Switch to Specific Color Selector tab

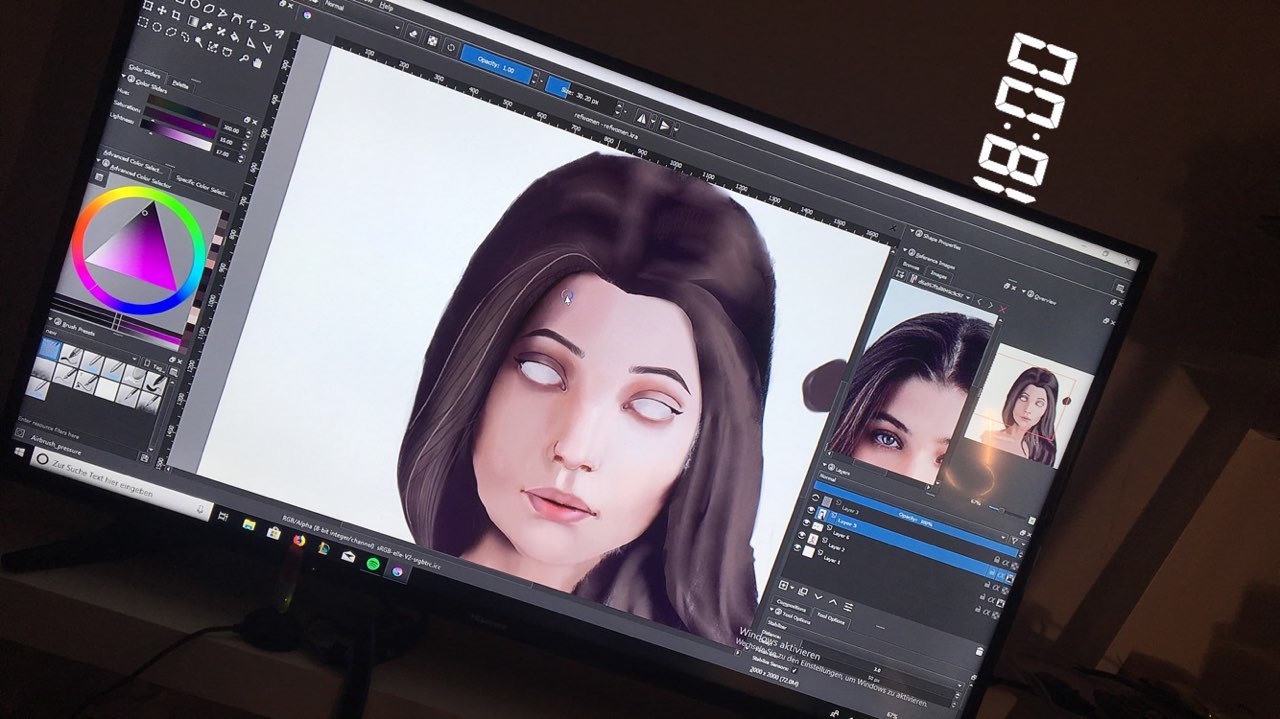tap(203, 187)
